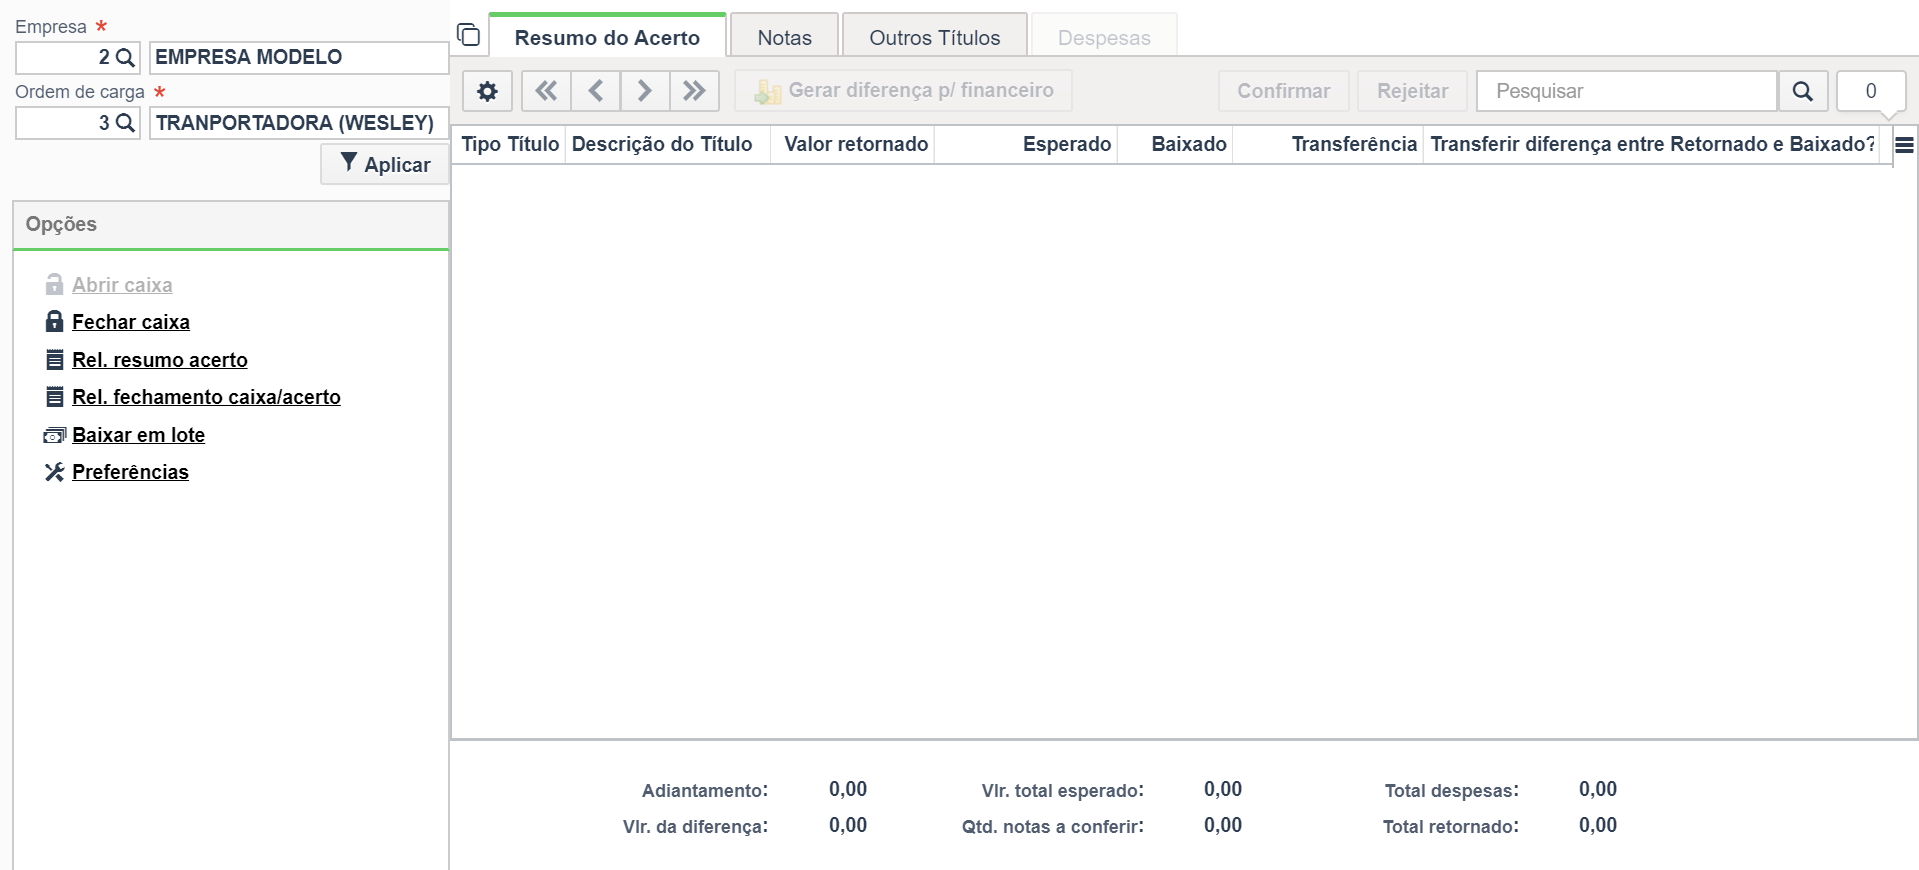Switch to the Notas tab

785,37
